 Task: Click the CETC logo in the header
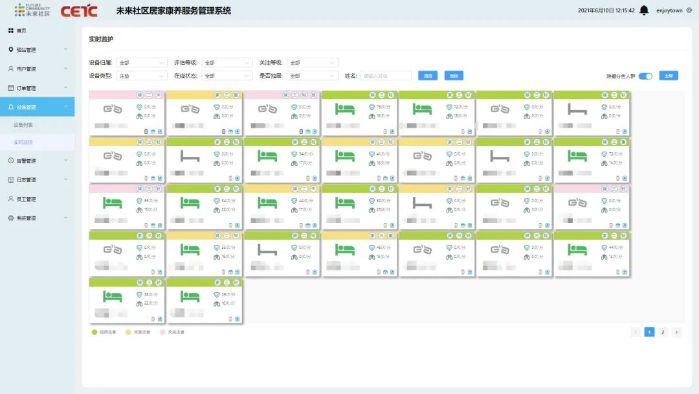pyautogui.click(x=79, y=11)
